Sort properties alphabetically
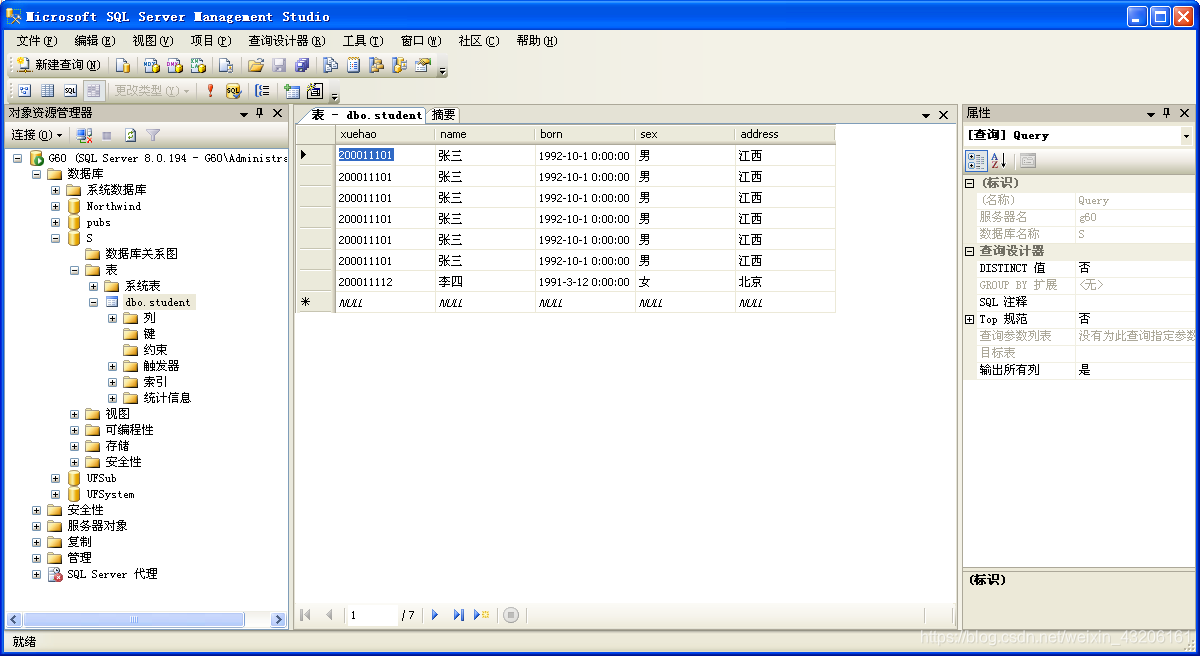This screenshot has width=1200, height=656. pyautogui.click(x=998, y=161)
